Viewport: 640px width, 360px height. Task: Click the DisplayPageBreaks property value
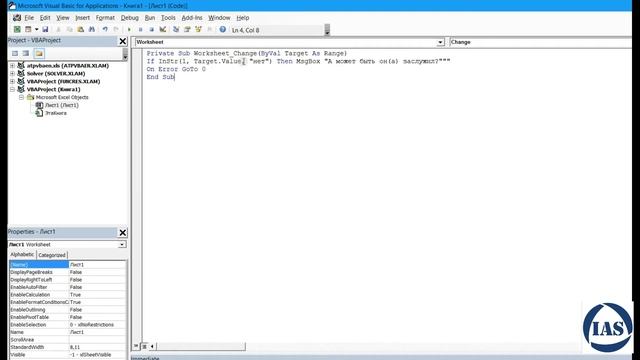98,272
